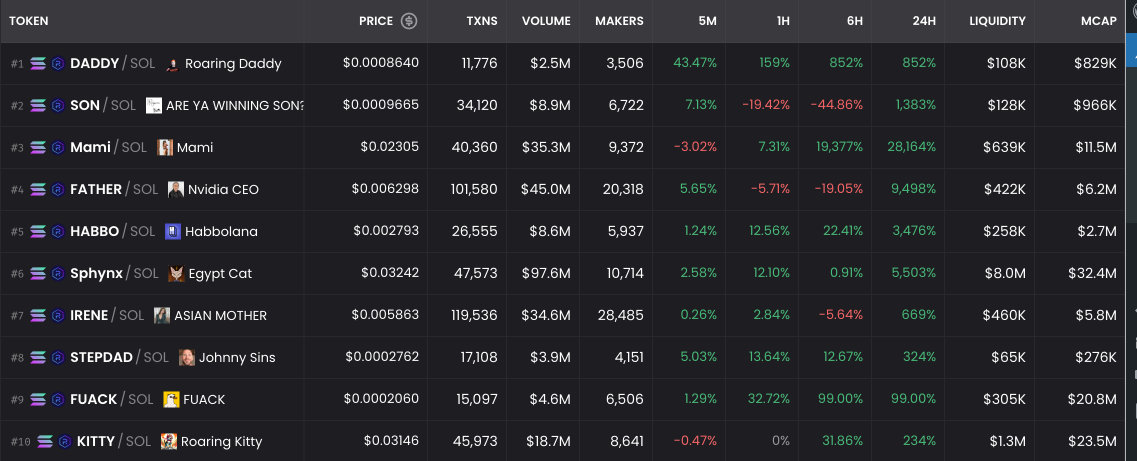Click the Raydium DEX icon in the HABBO row
The width and height of the screenshot is (1137, 461).
(x=58, y=232)
